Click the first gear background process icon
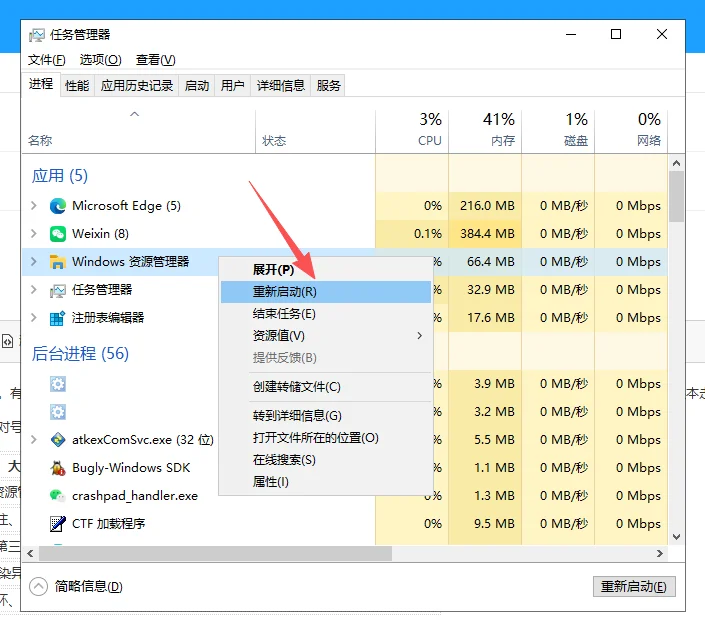Image resolution: width=705 pixels, height=623 pixels. coord(58,384)
